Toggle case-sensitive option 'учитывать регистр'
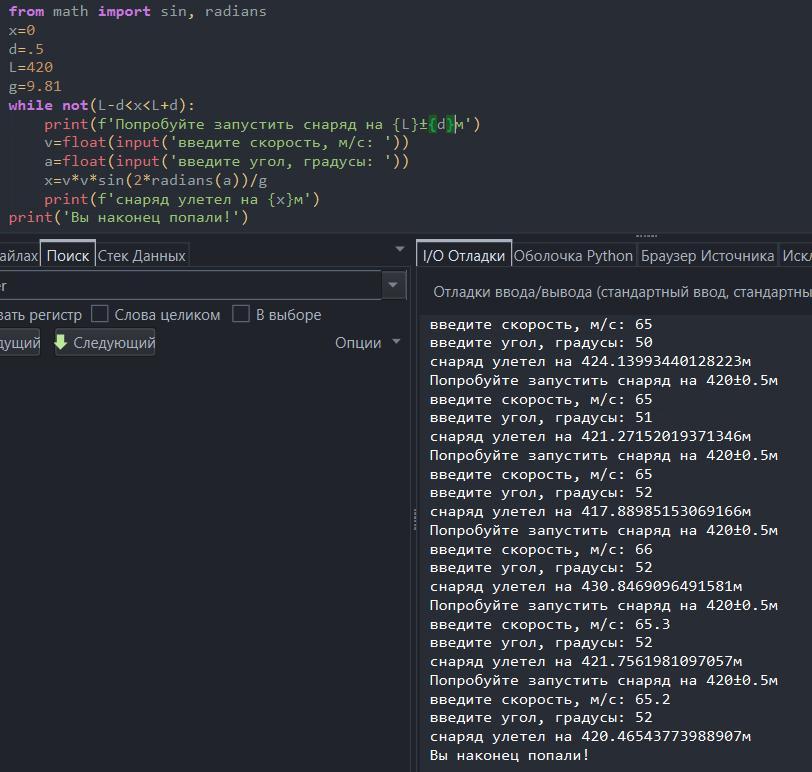 (x=40, y=314)
